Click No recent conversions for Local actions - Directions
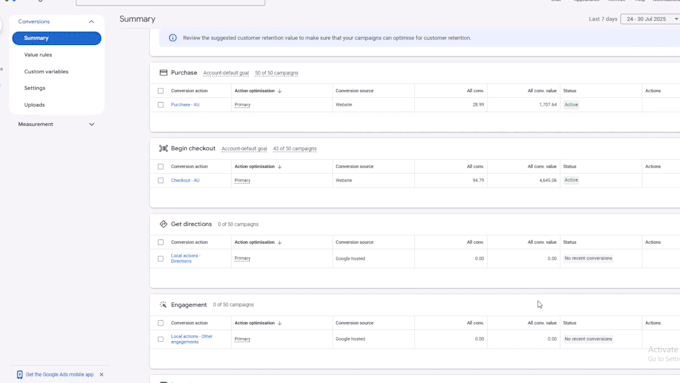The image size is (680, 383). 588,259
